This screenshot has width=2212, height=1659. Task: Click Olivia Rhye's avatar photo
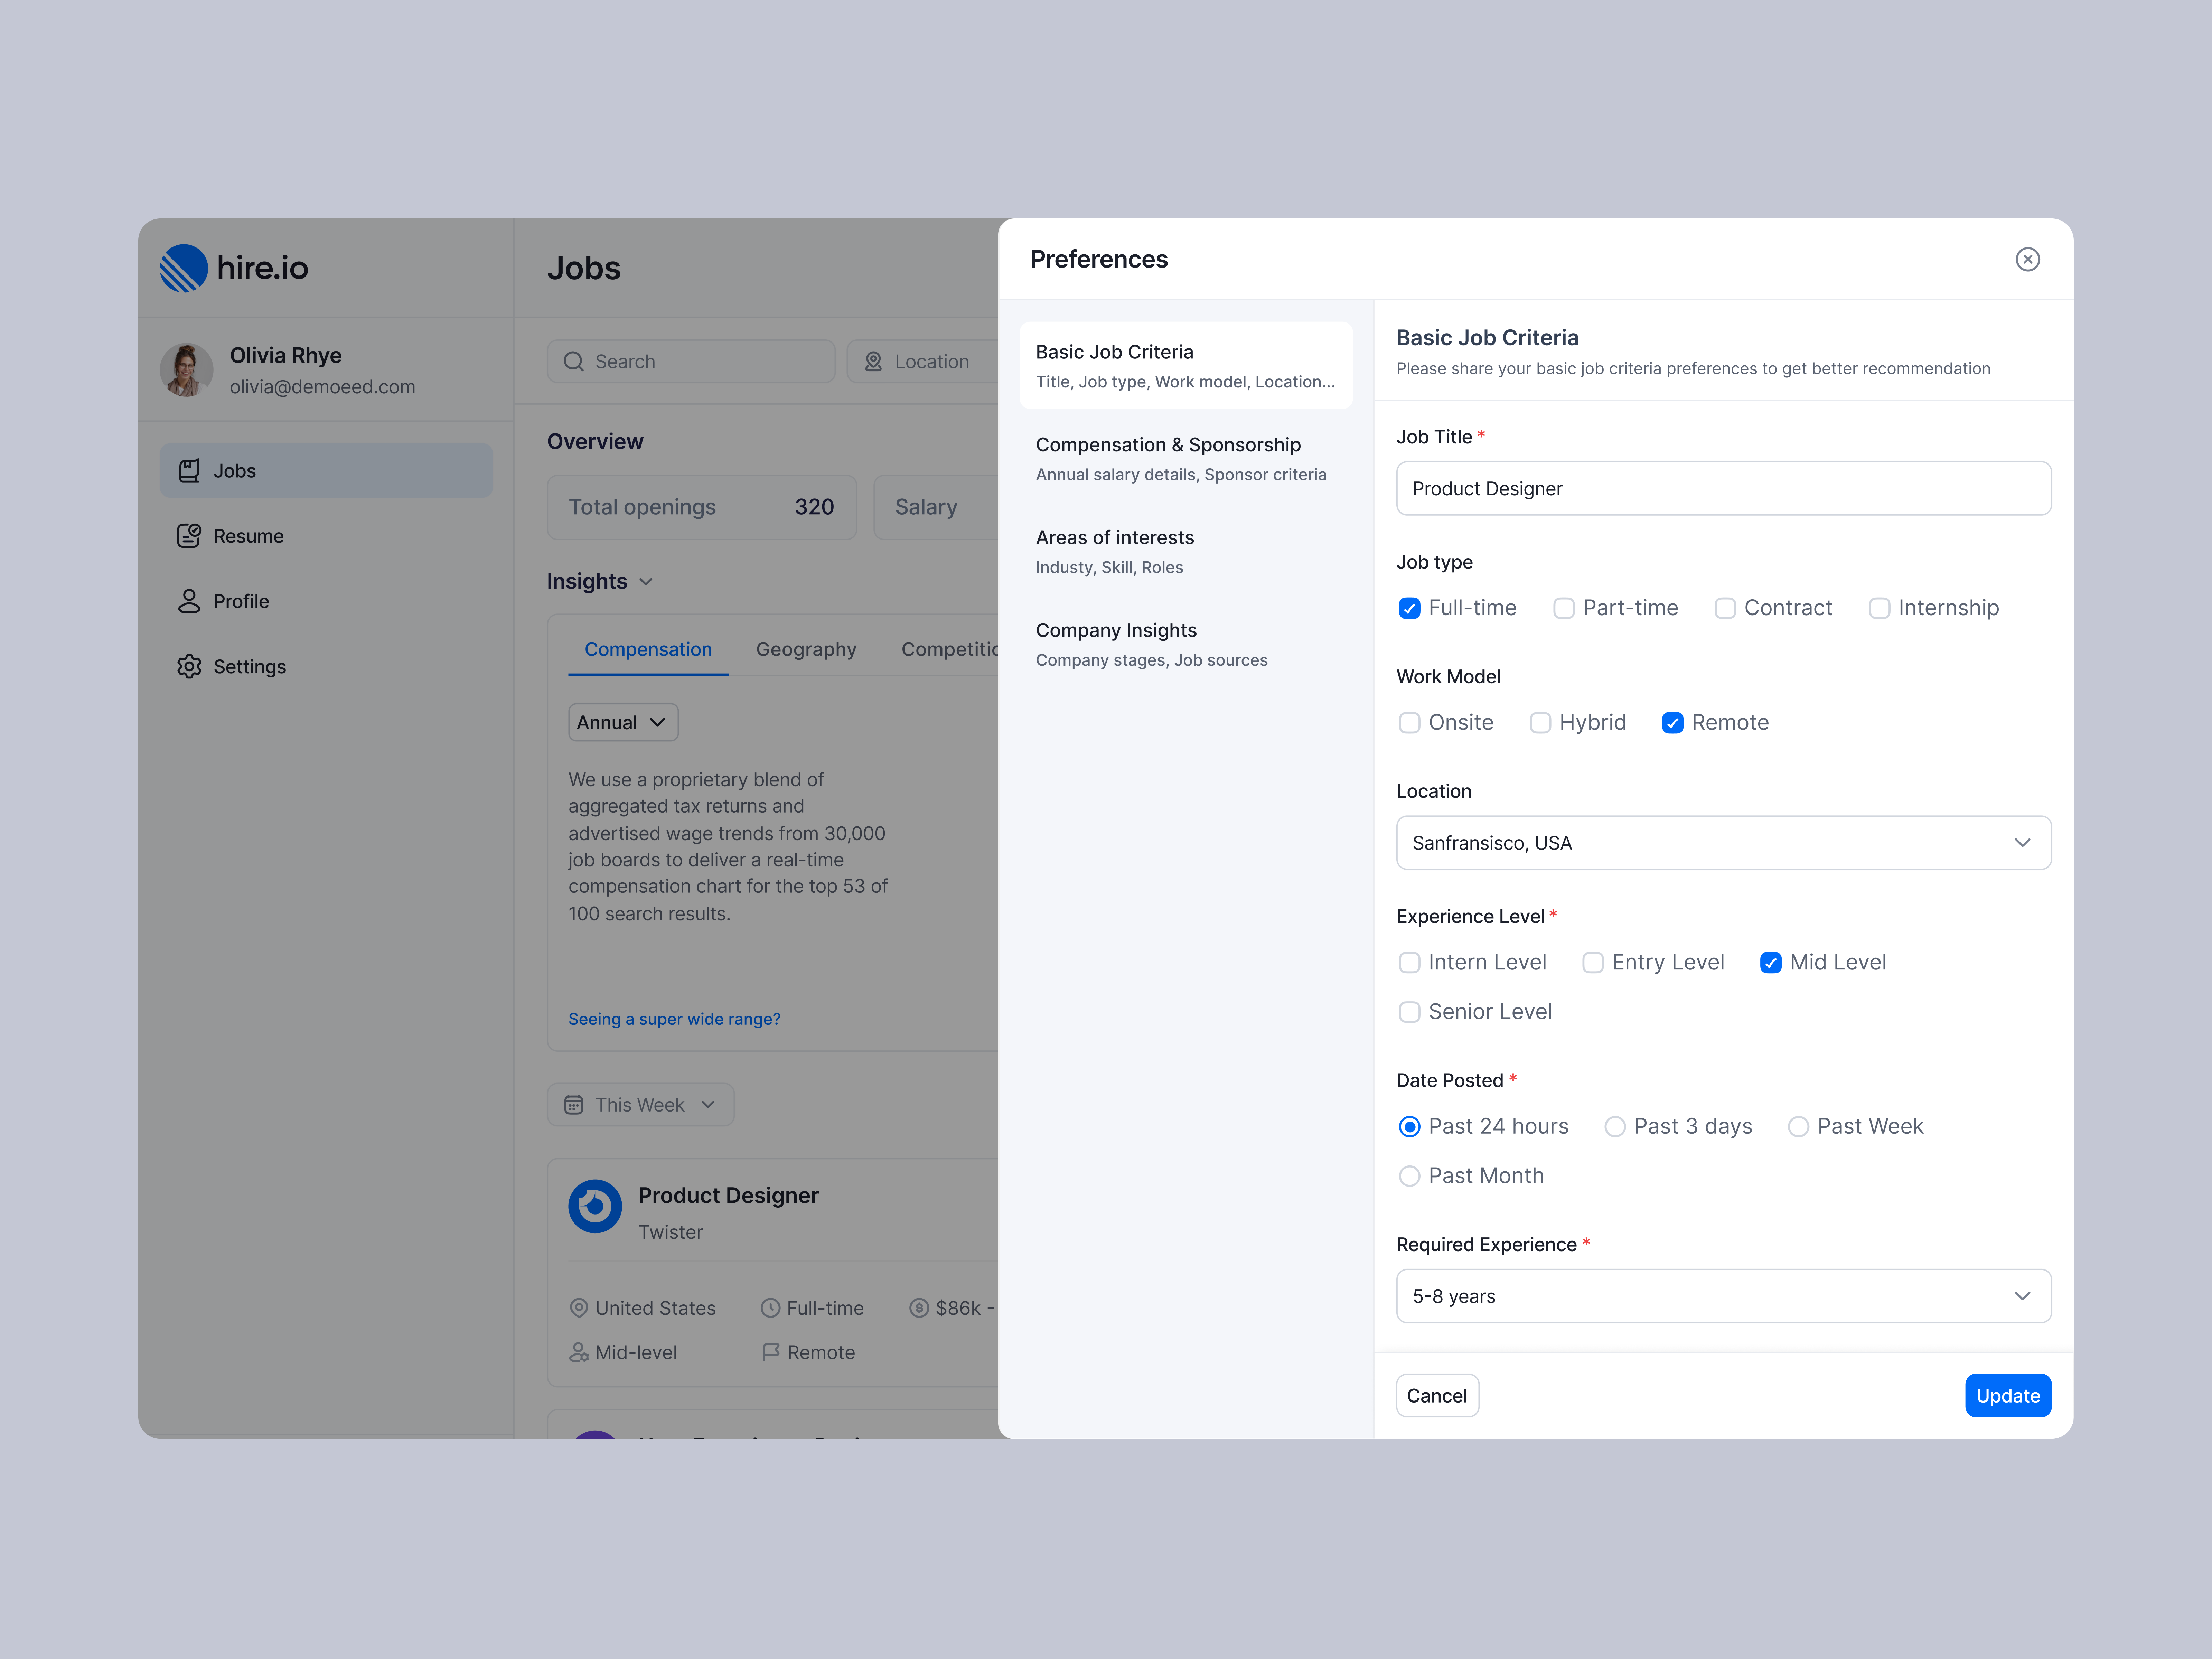[187, 370]
